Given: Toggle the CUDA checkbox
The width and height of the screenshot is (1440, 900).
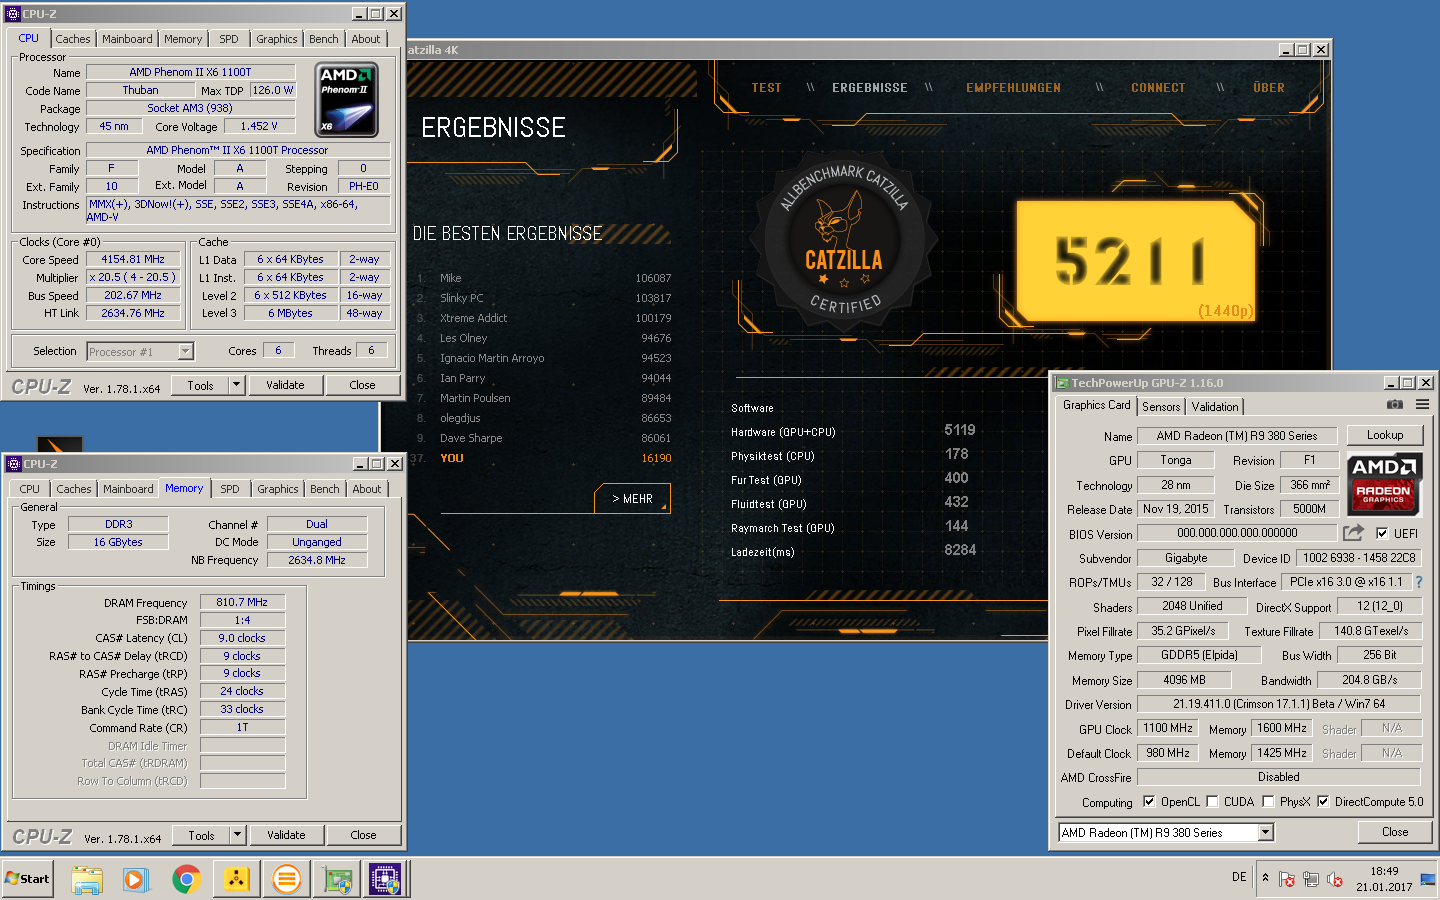Looking at the screenshot, I should 1212,801.
